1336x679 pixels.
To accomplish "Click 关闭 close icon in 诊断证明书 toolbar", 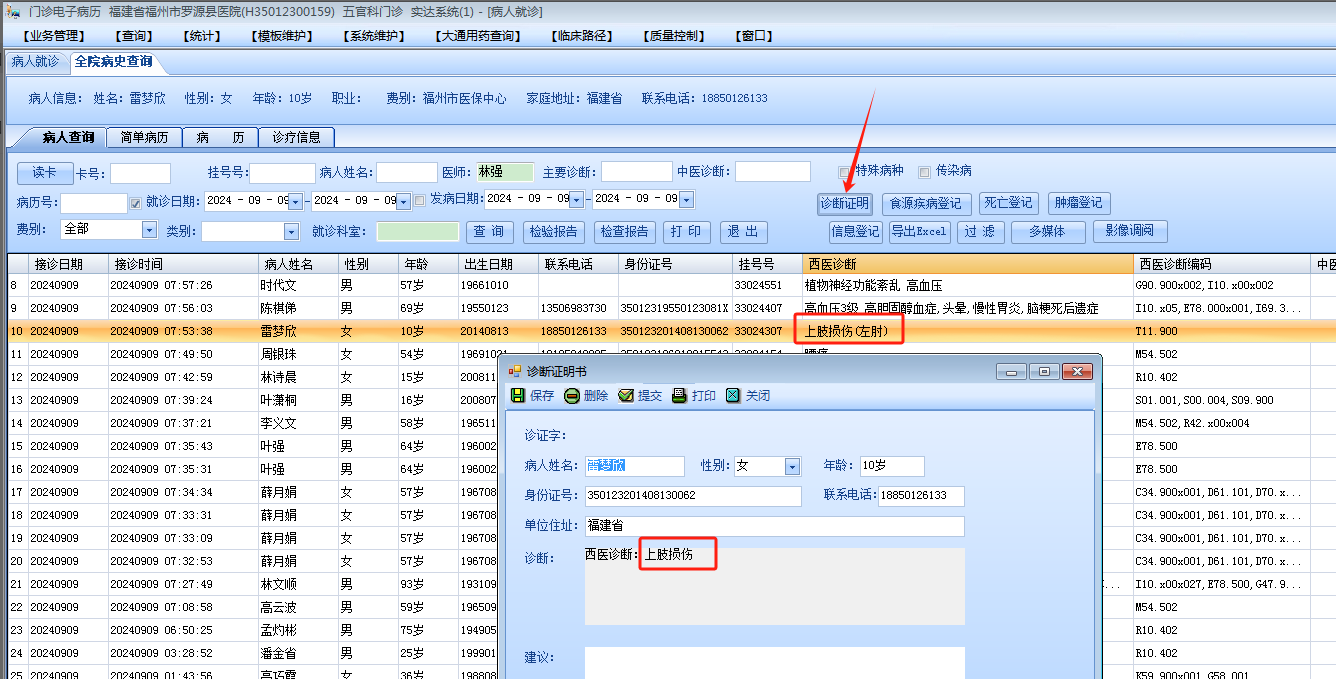I will click(x=733, y=396).
